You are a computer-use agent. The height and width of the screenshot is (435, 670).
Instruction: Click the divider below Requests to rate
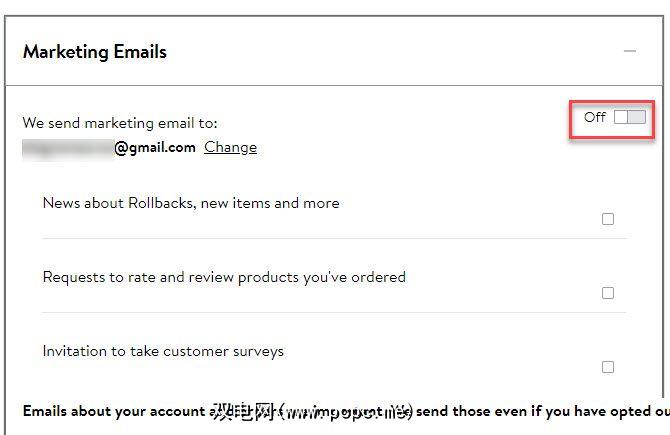tap(334, 313)
